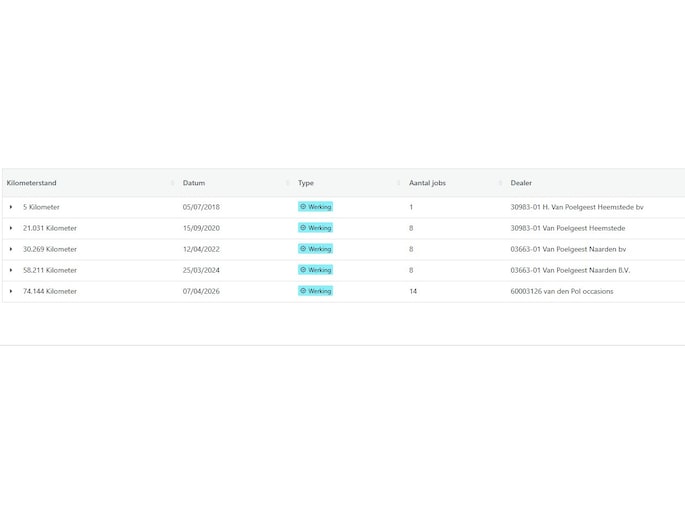Click the Kilometerstand column header label

(32, 183)
